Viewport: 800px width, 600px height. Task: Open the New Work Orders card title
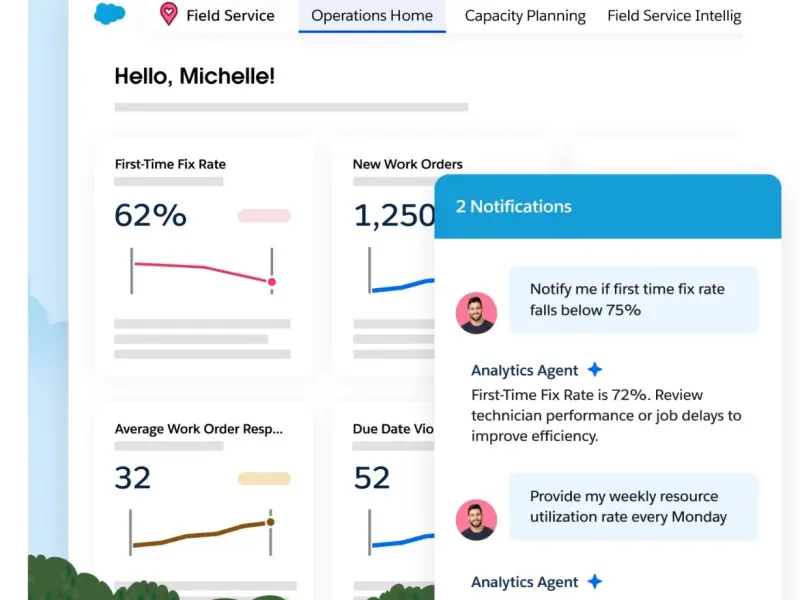407,164
